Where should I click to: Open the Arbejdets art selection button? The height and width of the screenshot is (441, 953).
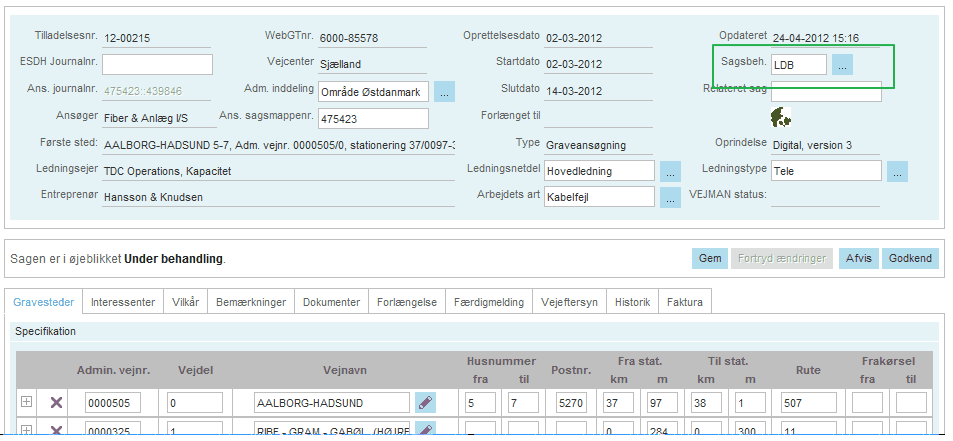click(x=670, y=198)
